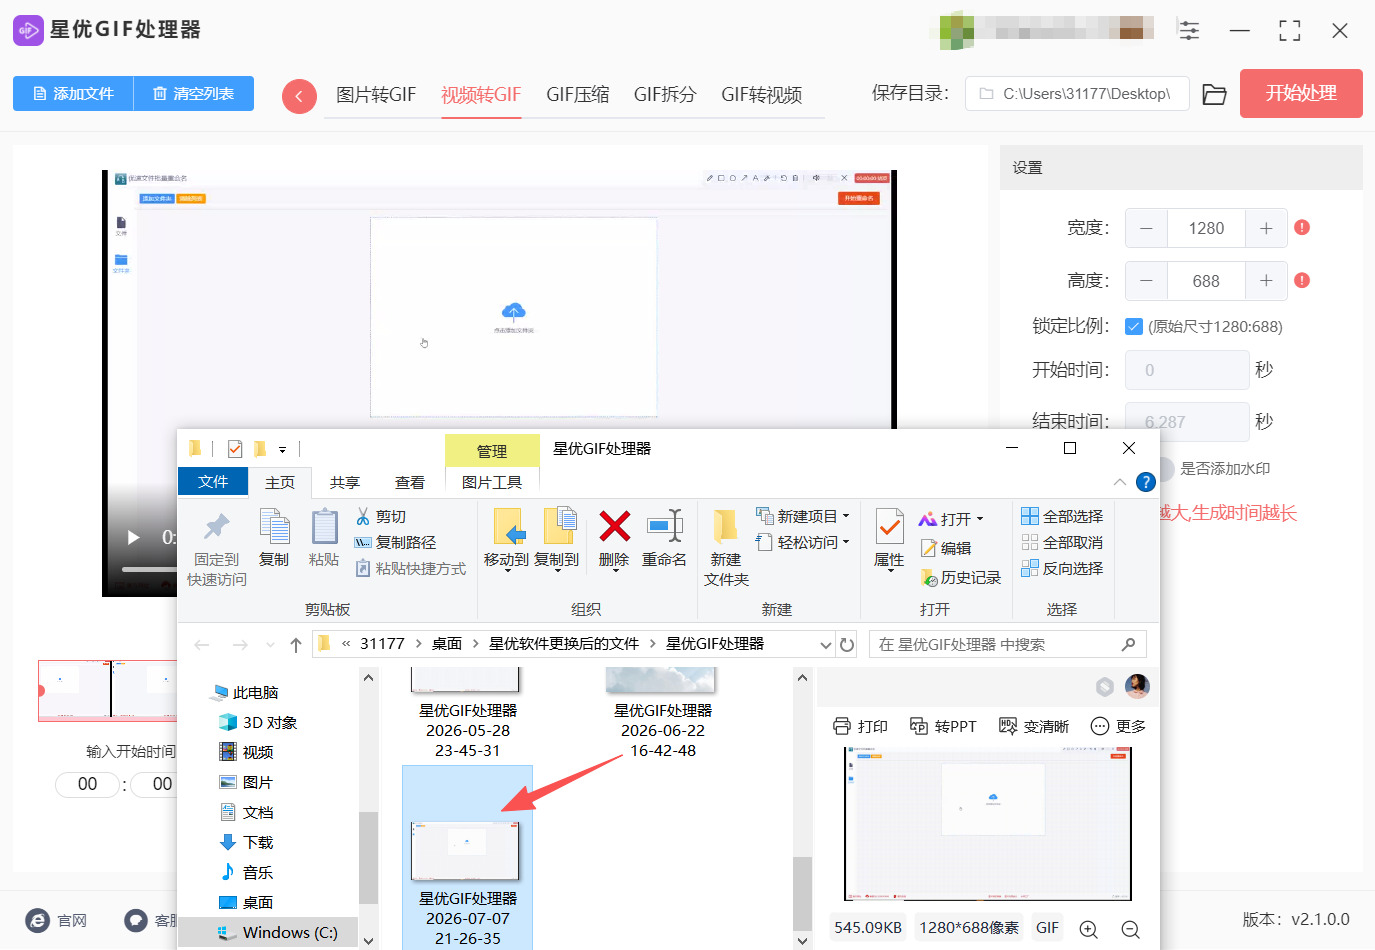
Task: Create a new folder from the ribbon
Action: (726, 549)
